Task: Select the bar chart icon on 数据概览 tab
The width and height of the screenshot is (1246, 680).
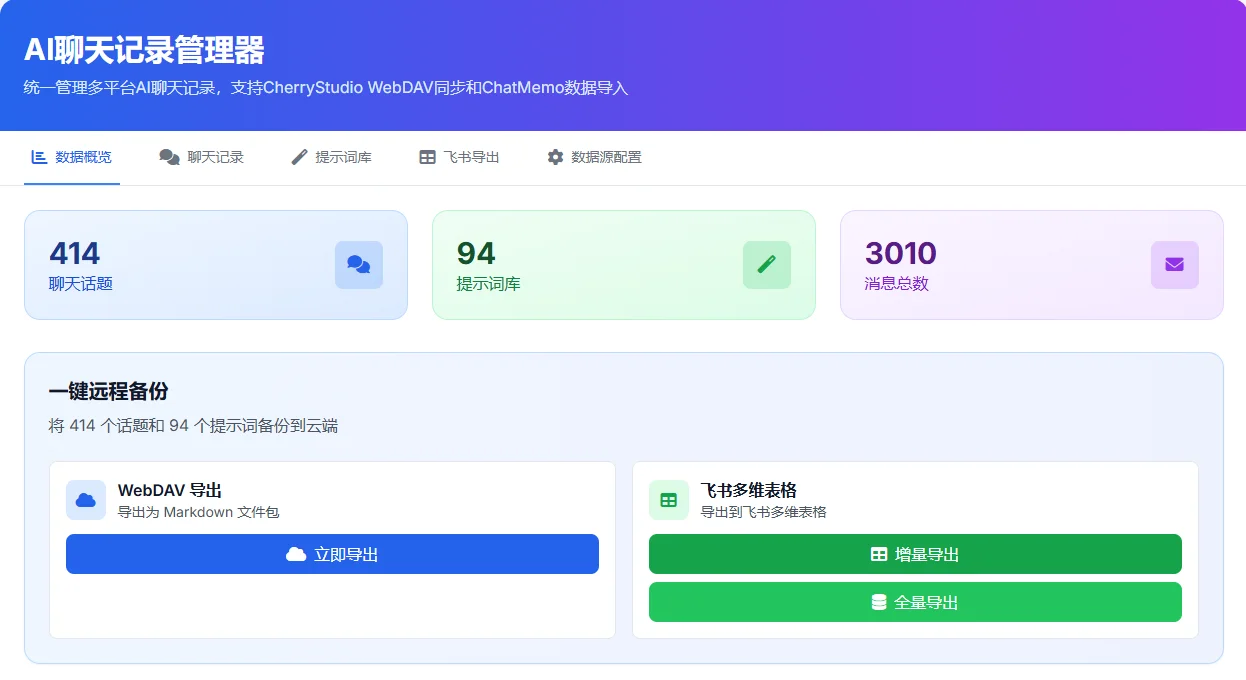Action: (38, 156)
